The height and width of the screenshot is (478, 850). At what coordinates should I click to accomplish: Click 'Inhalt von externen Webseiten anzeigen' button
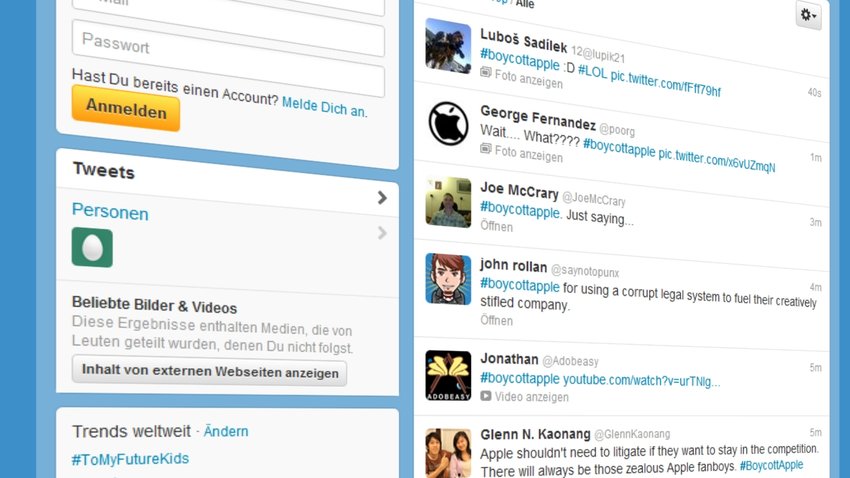pyautogui.click(x=210, y=372)
